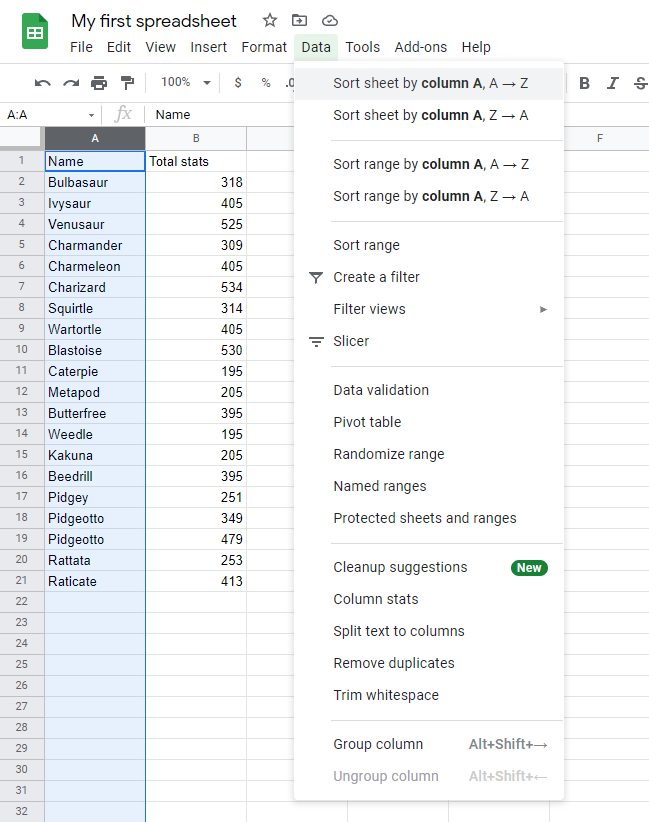Click the redo arrow in toolbar
The width and height of the screenshot is (649, 822).
71,83
